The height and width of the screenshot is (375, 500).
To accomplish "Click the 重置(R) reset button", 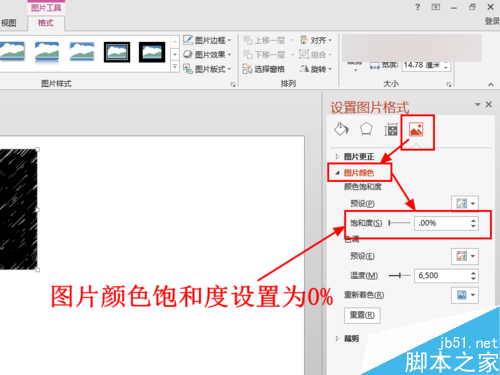I will click(x=362, y=315).
